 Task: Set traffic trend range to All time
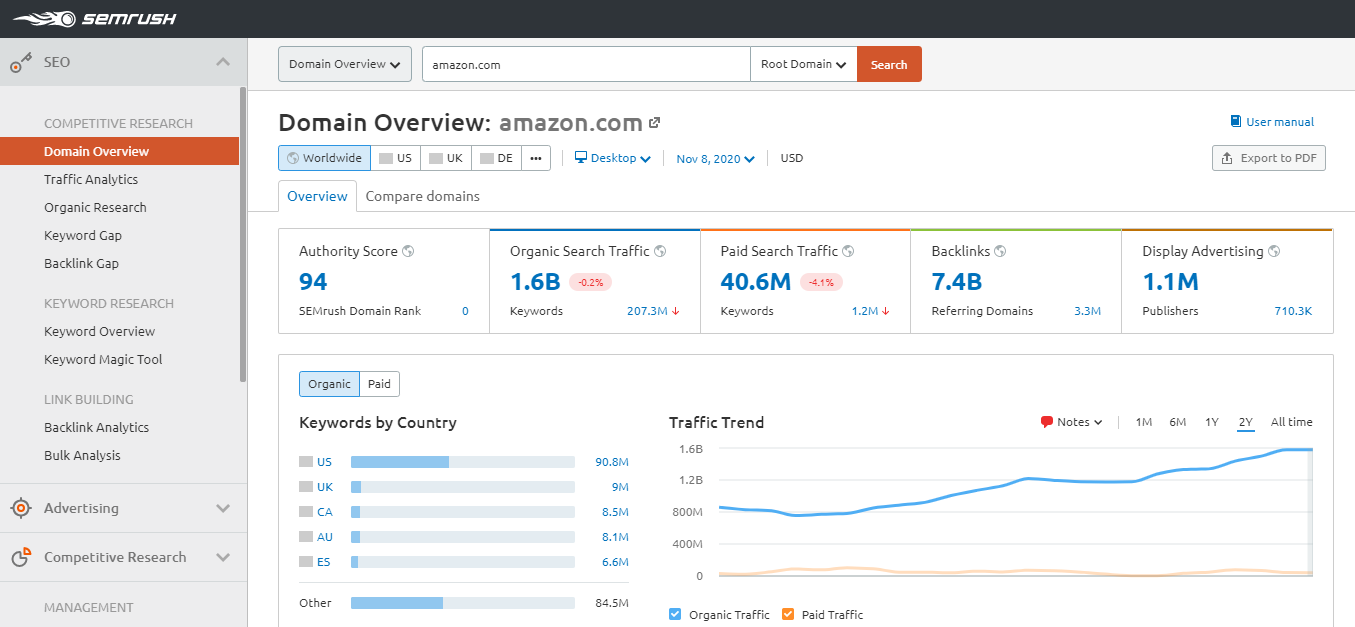click(1291, 422)
